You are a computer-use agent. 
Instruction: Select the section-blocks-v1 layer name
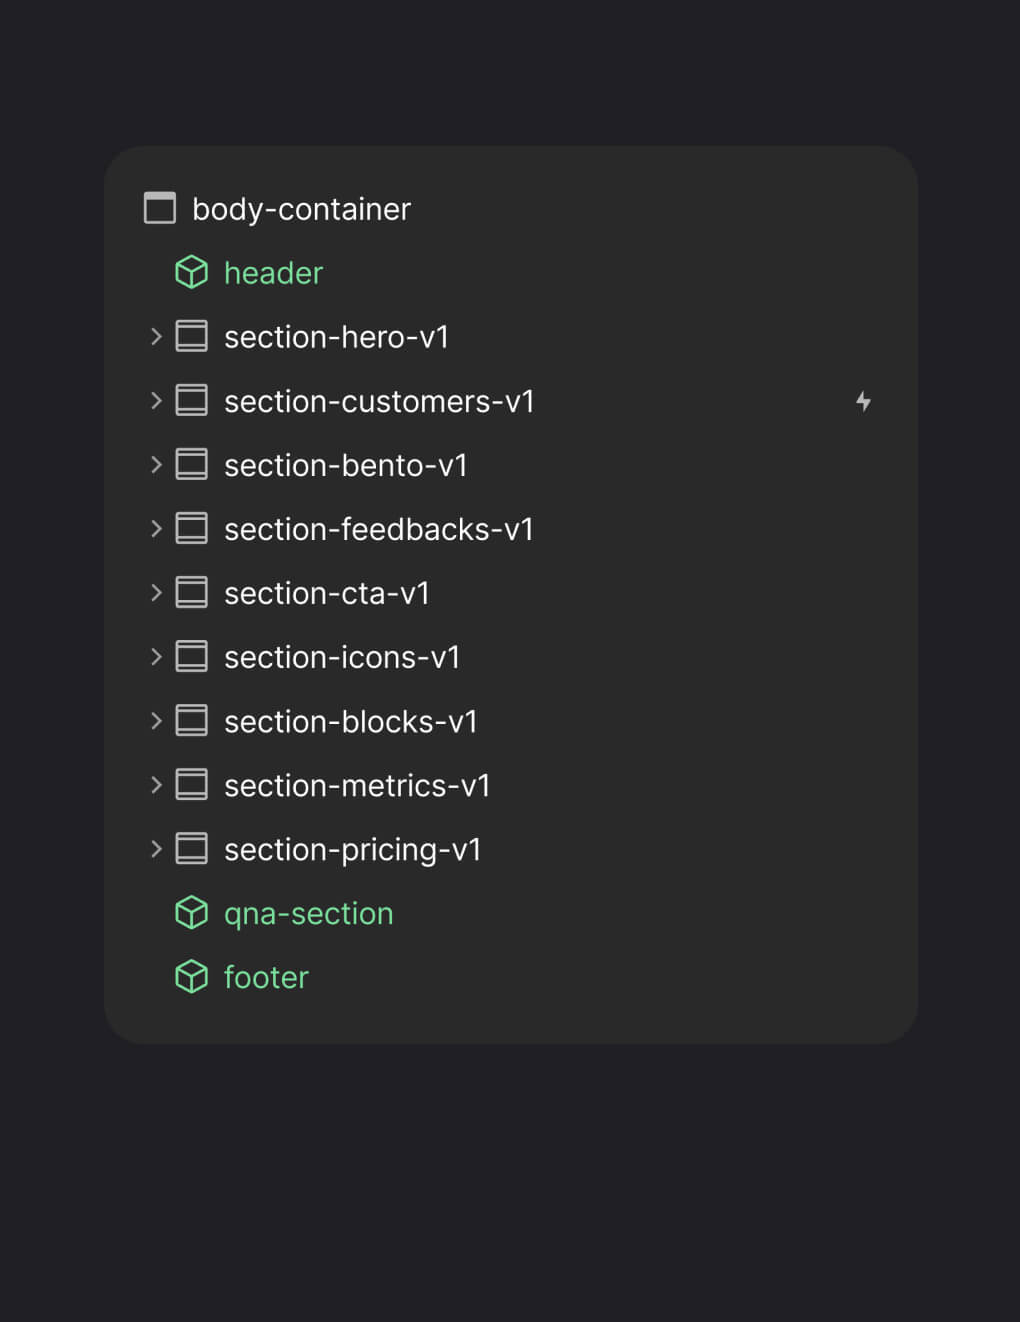click(350, 721)
